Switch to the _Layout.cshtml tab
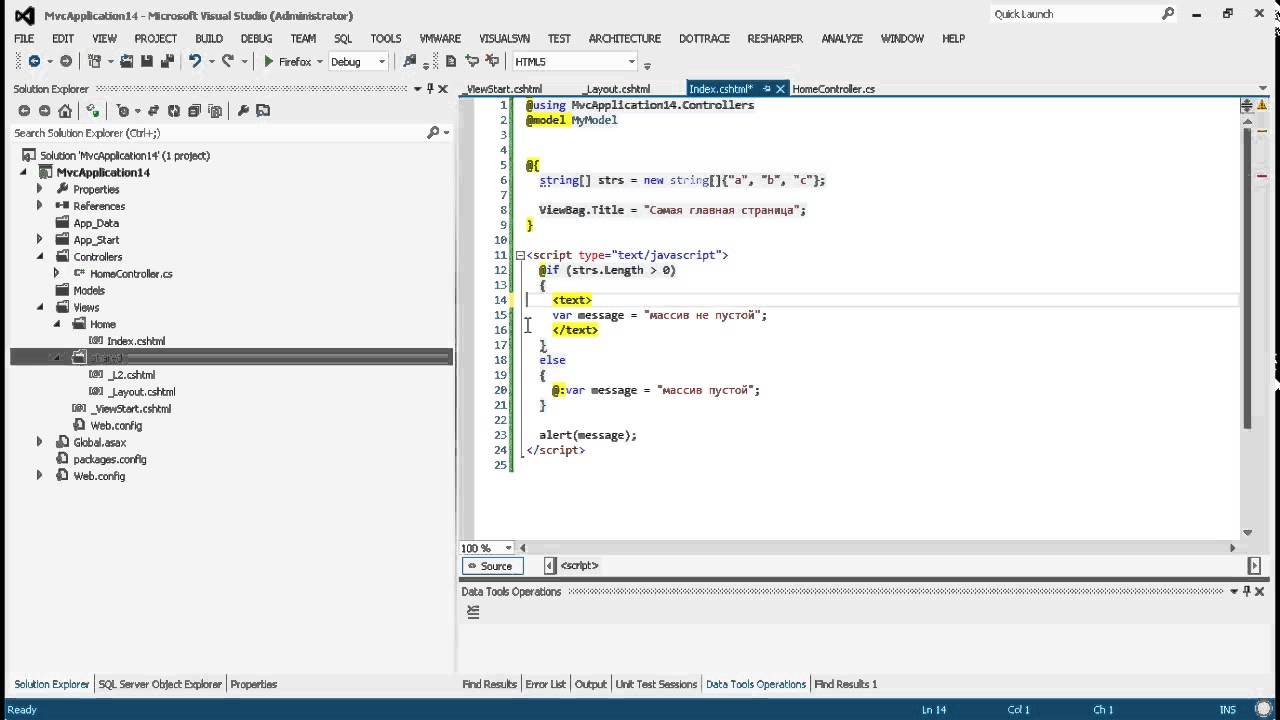The image size is (1280, 720). tap(616, 89)
